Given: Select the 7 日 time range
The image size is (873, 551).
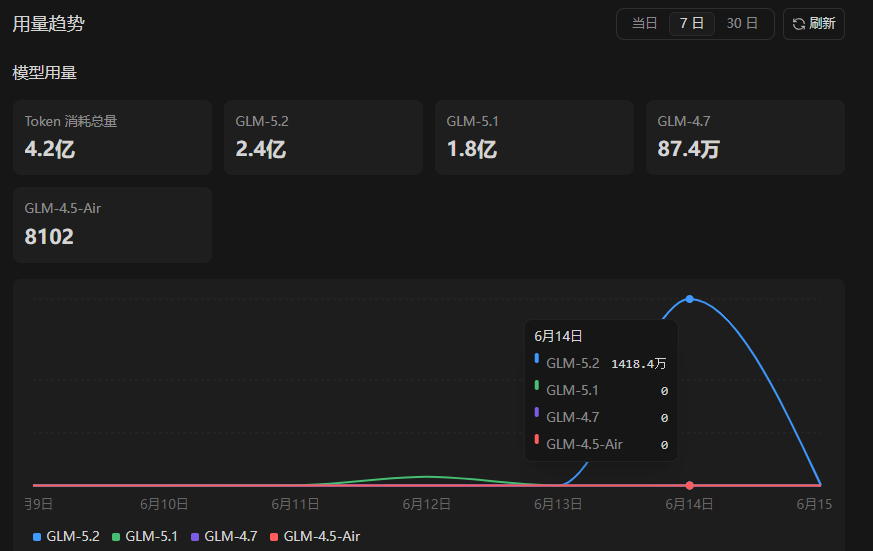Looking at the screenshot, I should [691, 23].
